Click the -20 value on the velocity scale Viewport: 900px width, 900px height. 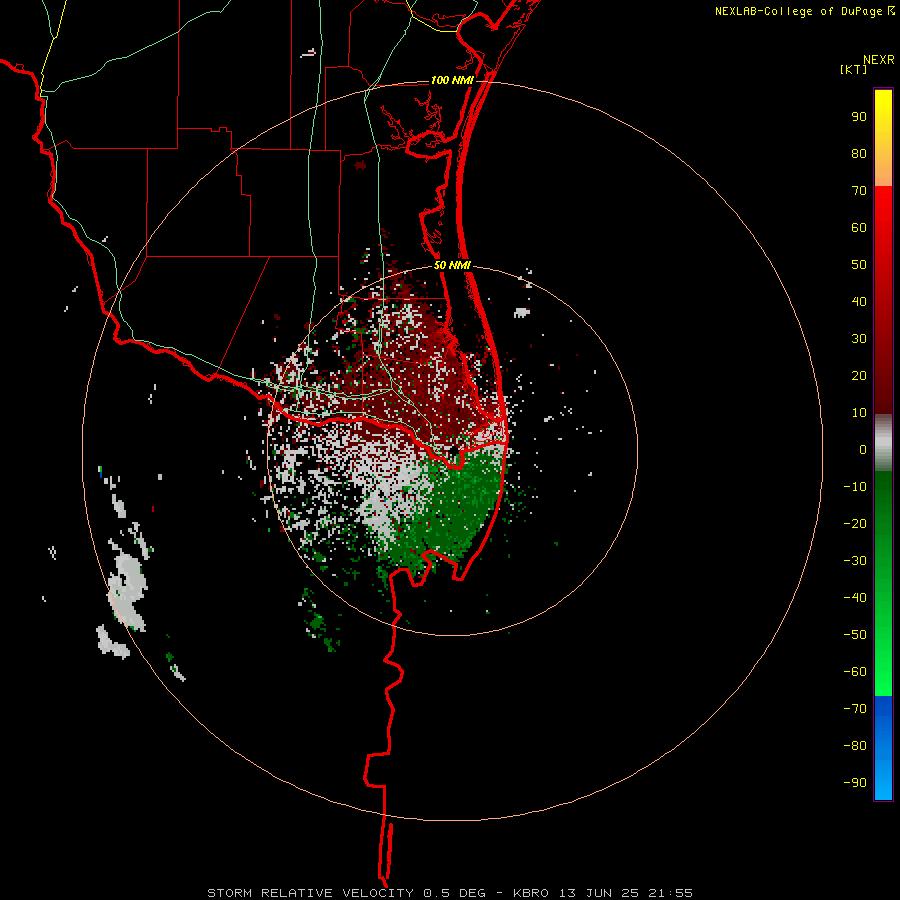tap(855, 524)
